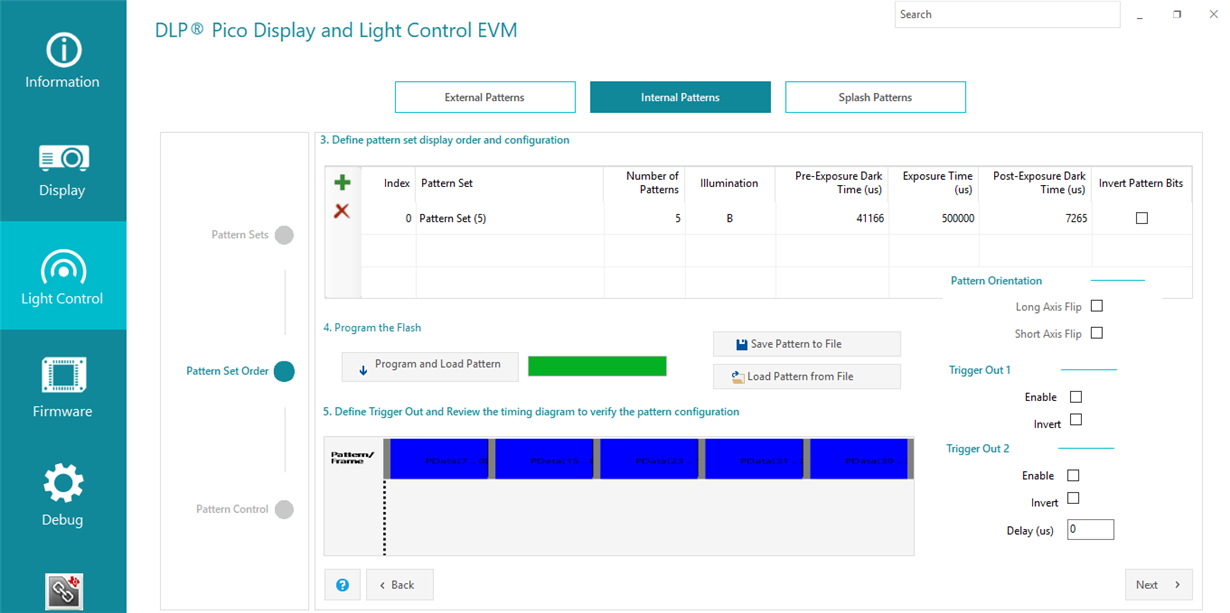The width and height of the screenshot is (1230, 613).
Task: Switch to Splash Patterns tab
Action: pyautogui.click(x=875, y=97)
